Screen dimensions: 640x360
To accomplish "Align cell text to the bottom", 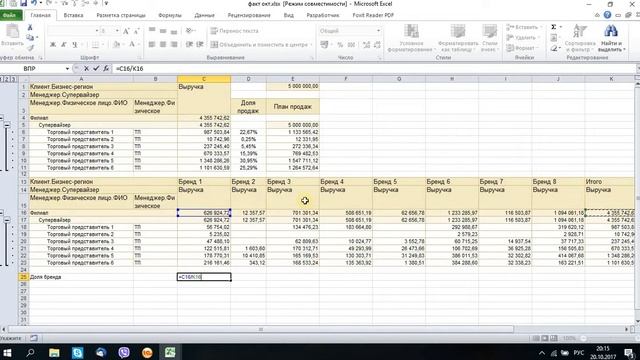I will tap(174, 31).
